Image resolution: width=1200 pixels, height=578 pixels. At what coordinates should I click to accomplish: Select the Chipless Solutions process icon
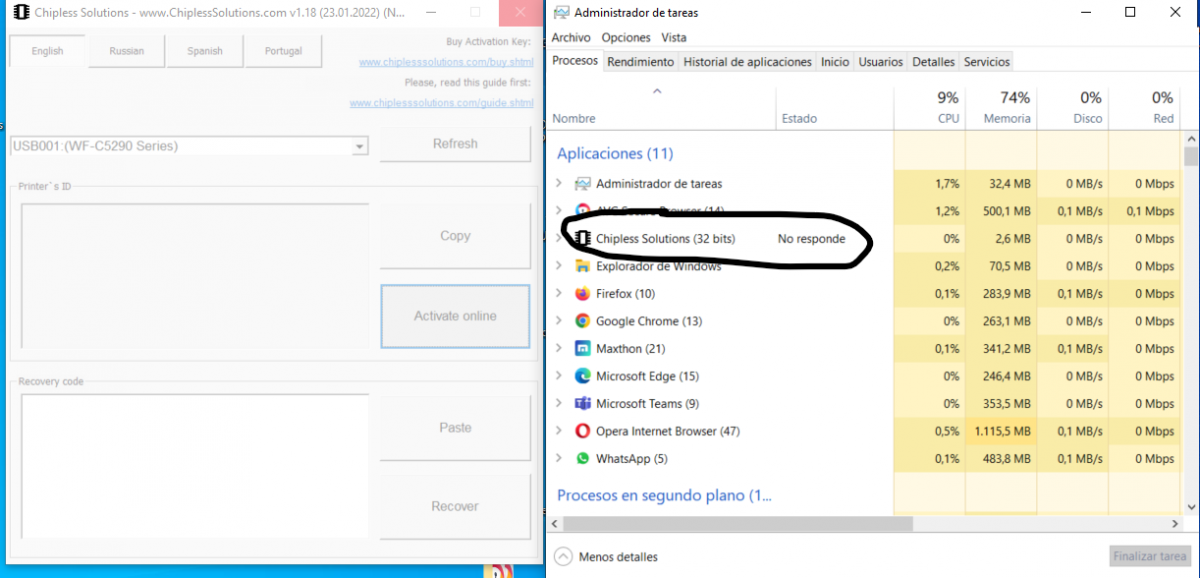[583, 239]
